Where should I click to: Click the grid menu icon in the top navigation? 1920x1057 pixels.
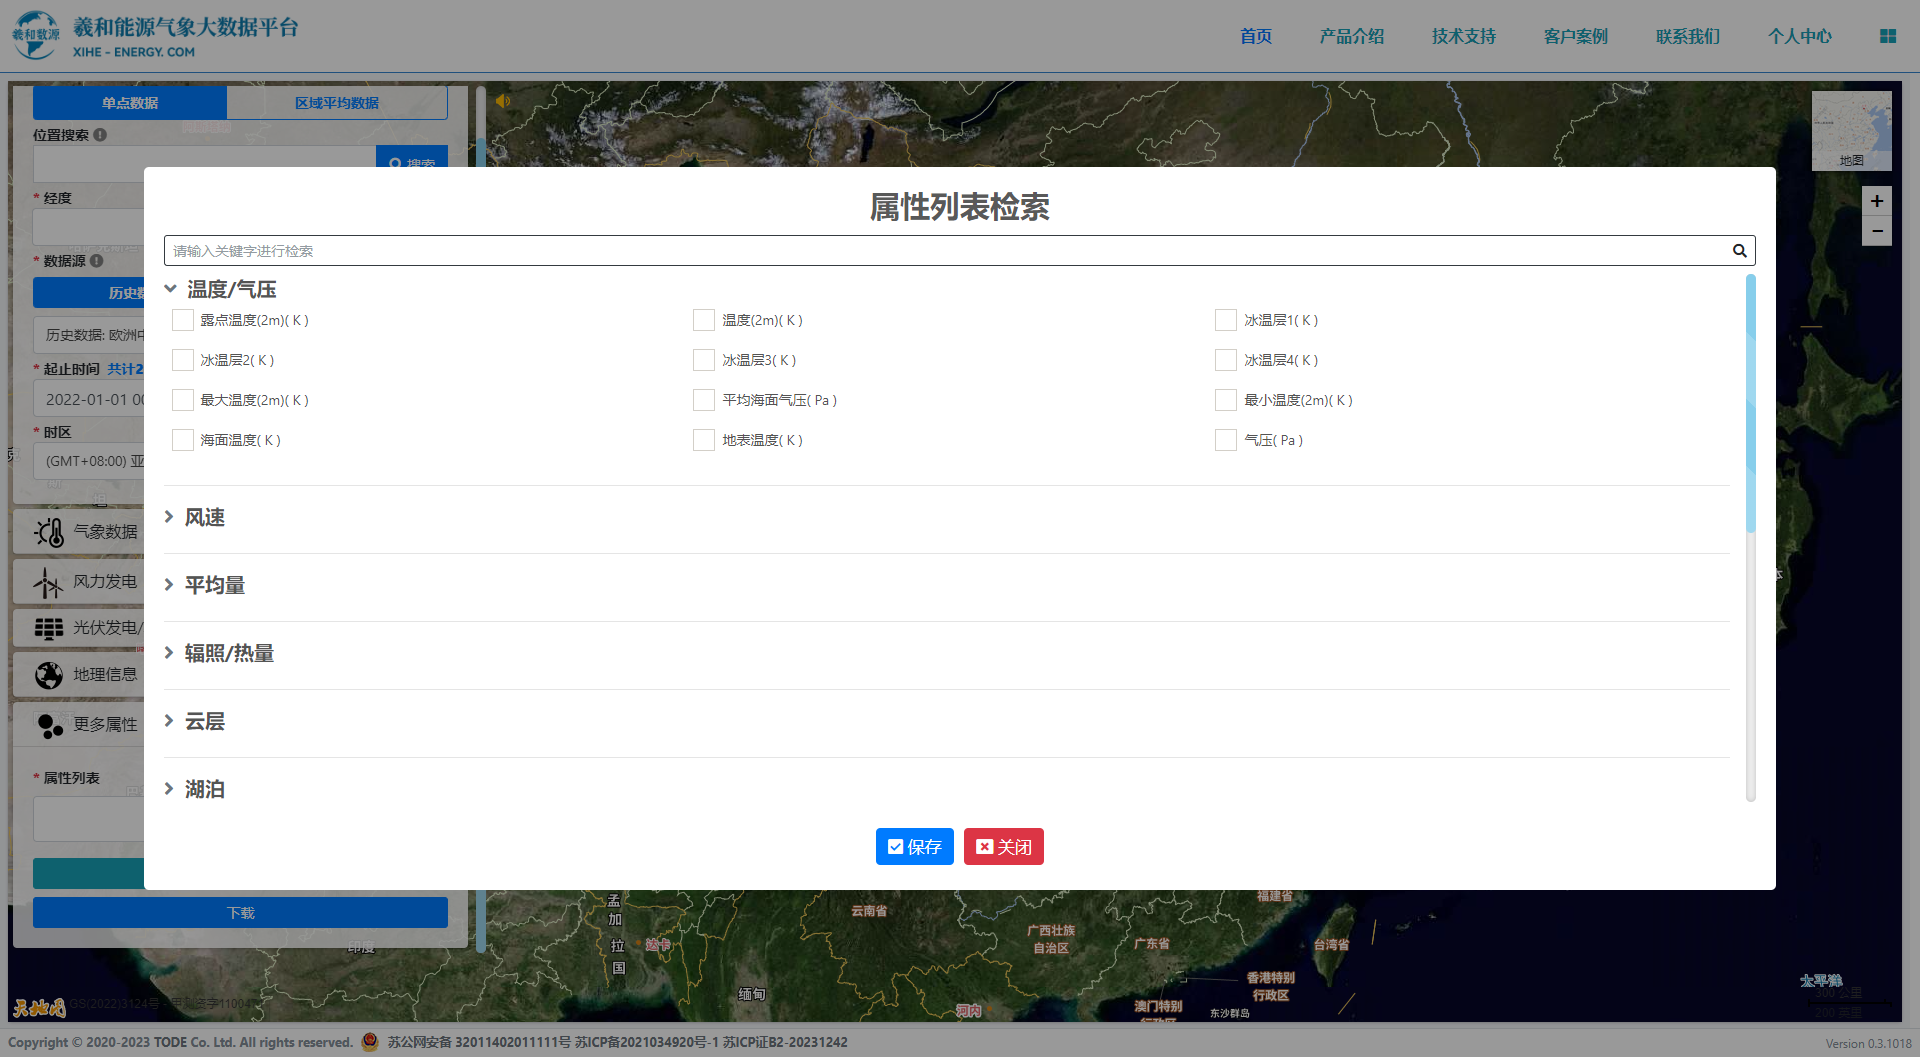coord(1887,36)
